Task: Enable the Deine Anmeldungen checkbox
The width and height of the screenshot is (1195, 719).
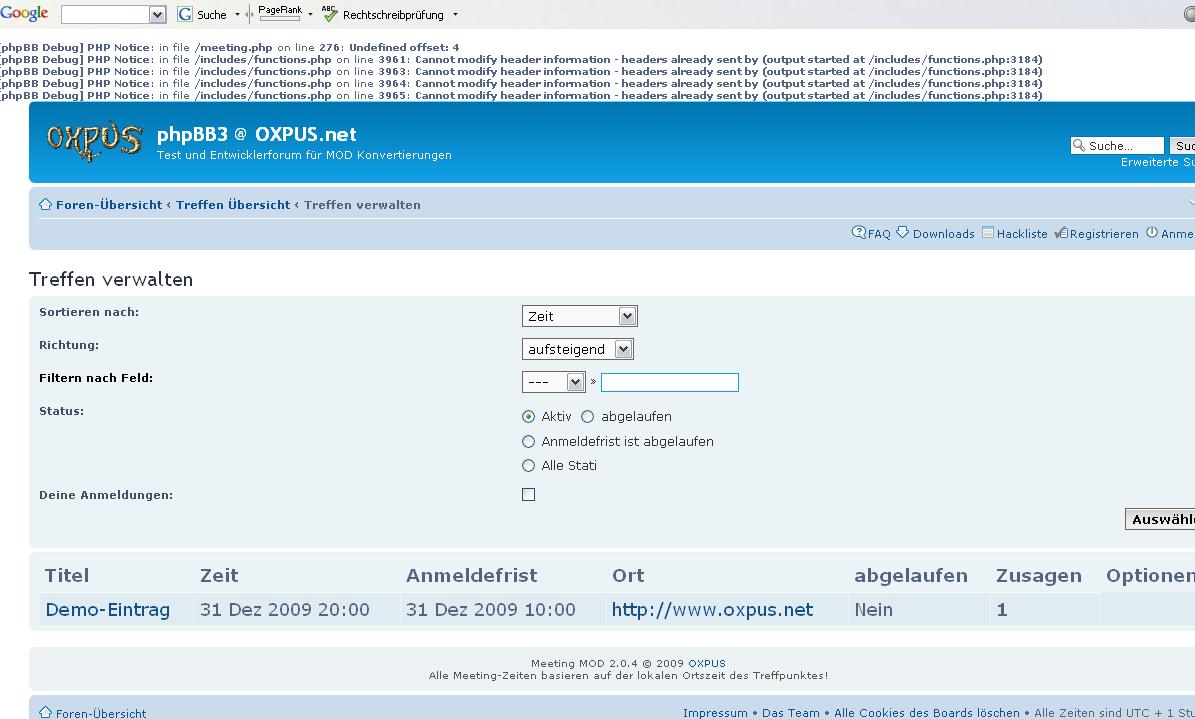Action: coord(529,494)
